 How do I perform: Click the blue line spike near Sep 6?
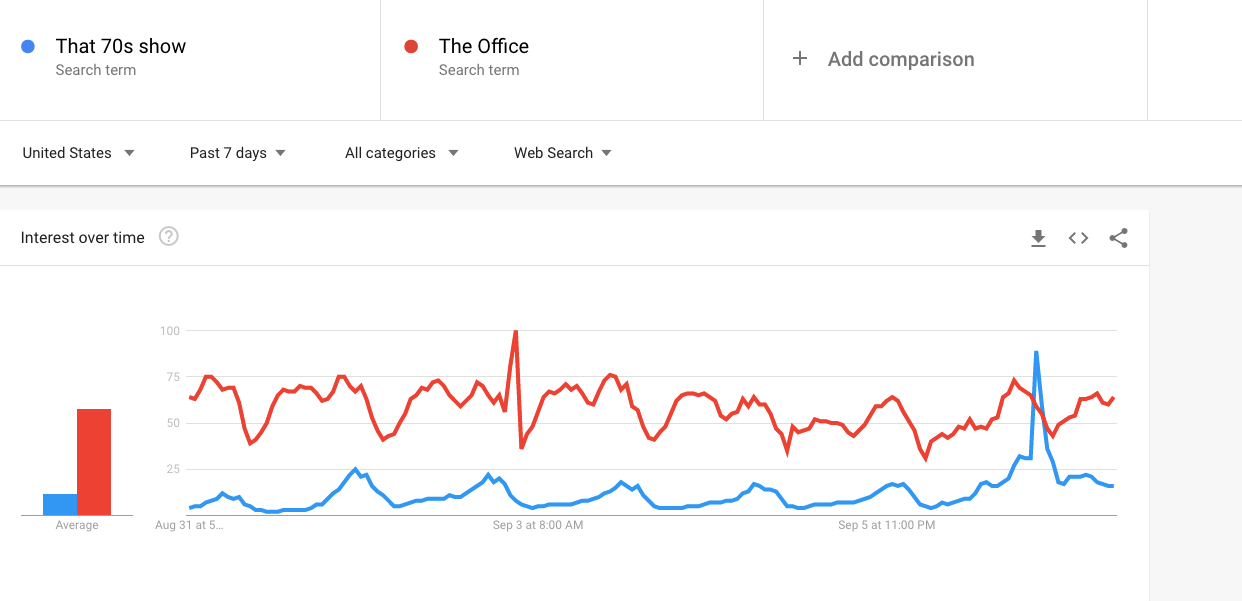coord(1036,353)
